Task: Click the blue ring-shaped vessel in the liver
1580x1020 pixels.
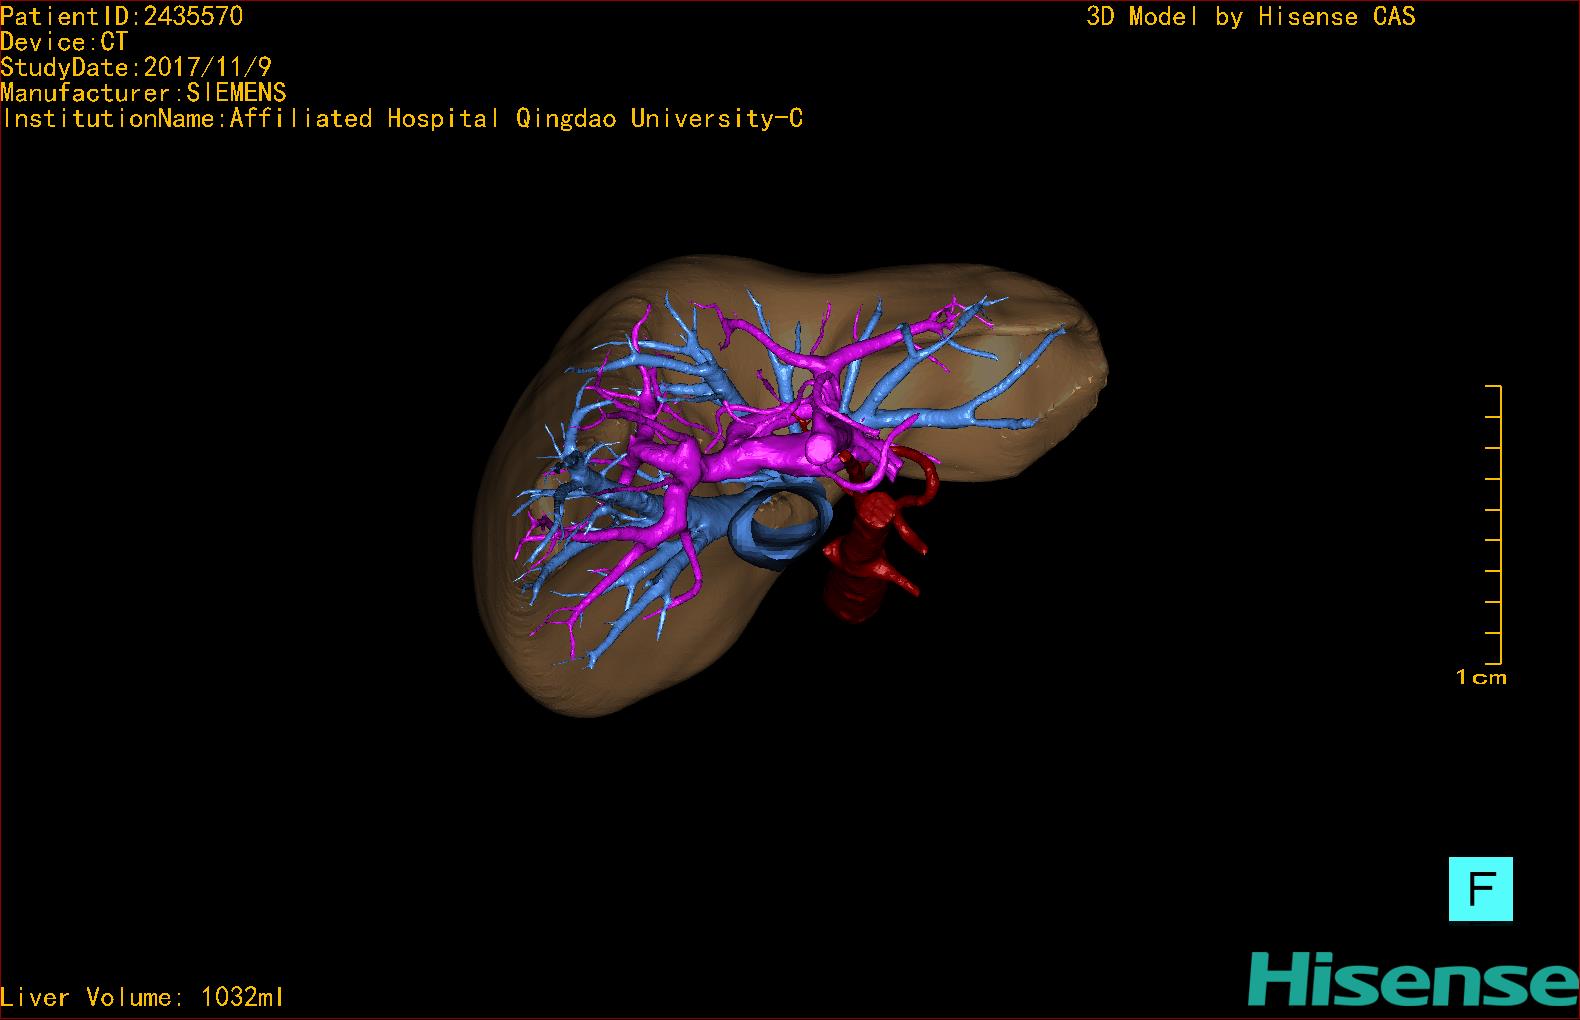Action: [x=781, y=524]
